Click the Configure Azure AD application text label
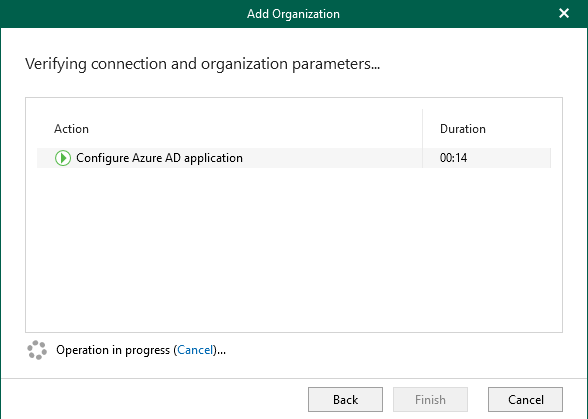 coord(159,158)
